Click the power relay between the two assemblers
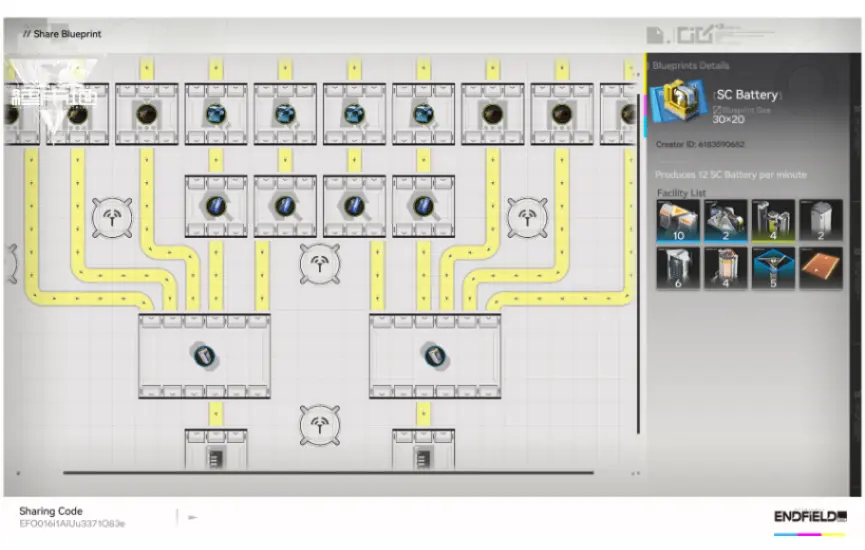The height and width of the screenshot is (550, 865). click(x=320, y=425)
